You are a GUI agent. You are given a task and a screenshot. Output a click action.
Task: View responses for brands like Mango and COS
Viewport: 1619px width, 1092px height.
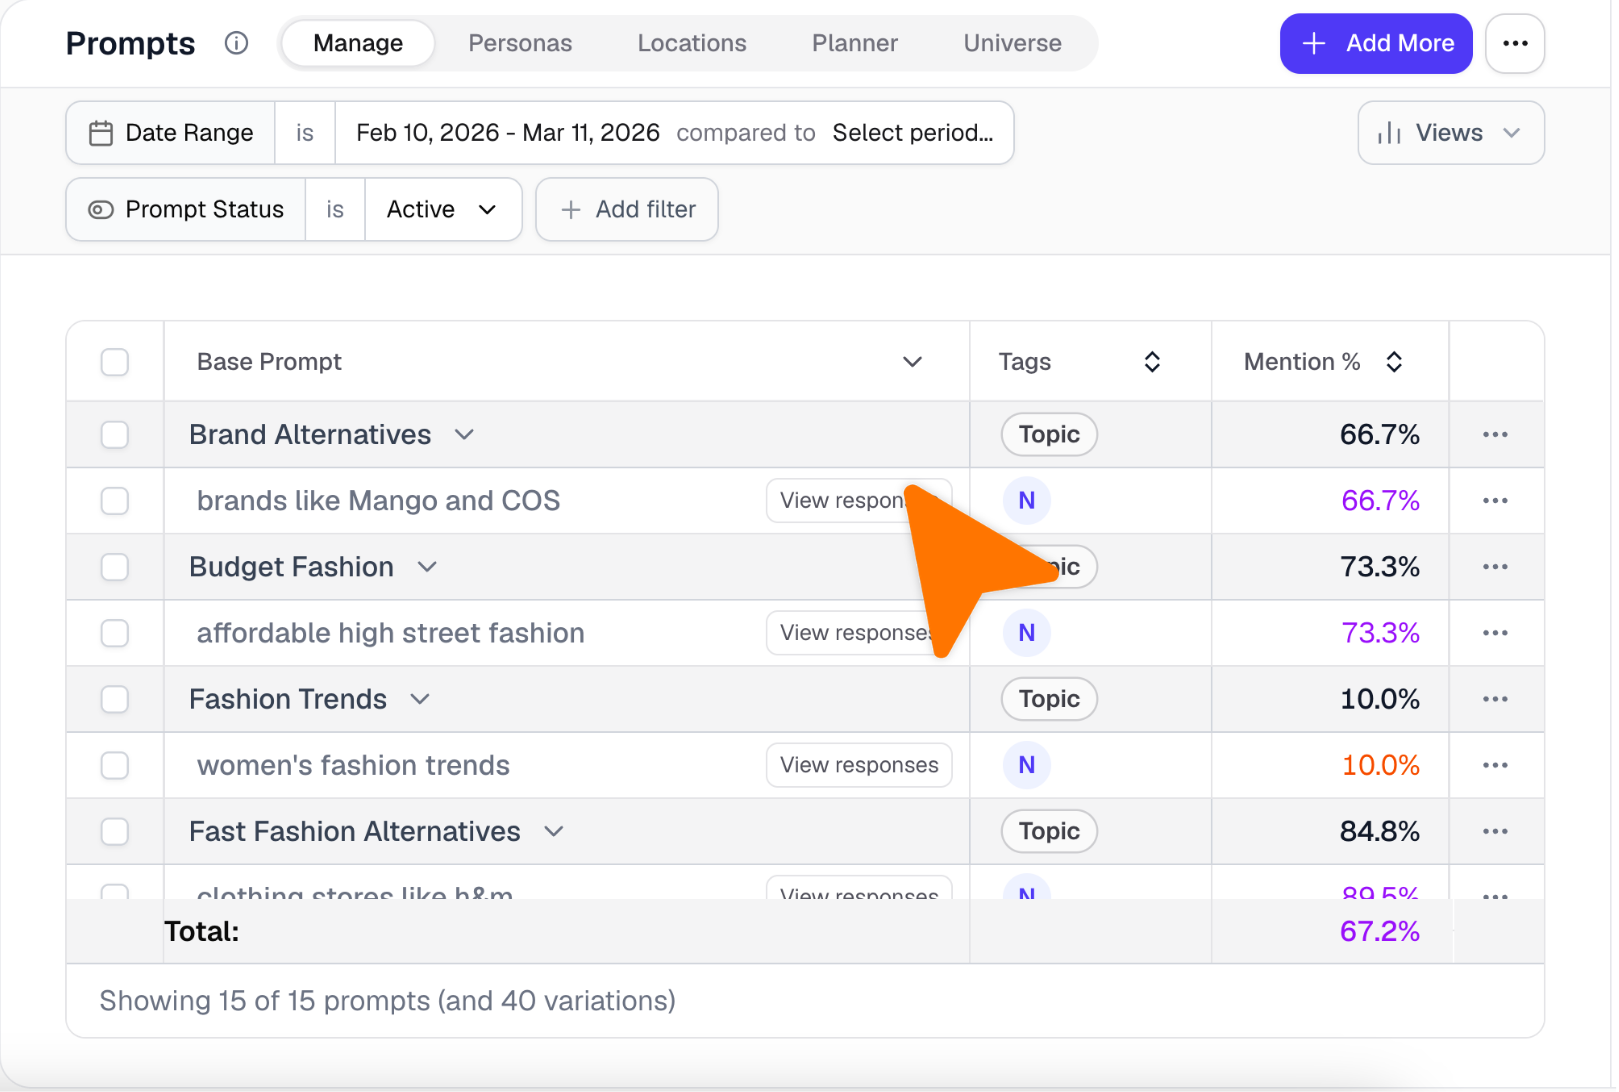[858, 500]
